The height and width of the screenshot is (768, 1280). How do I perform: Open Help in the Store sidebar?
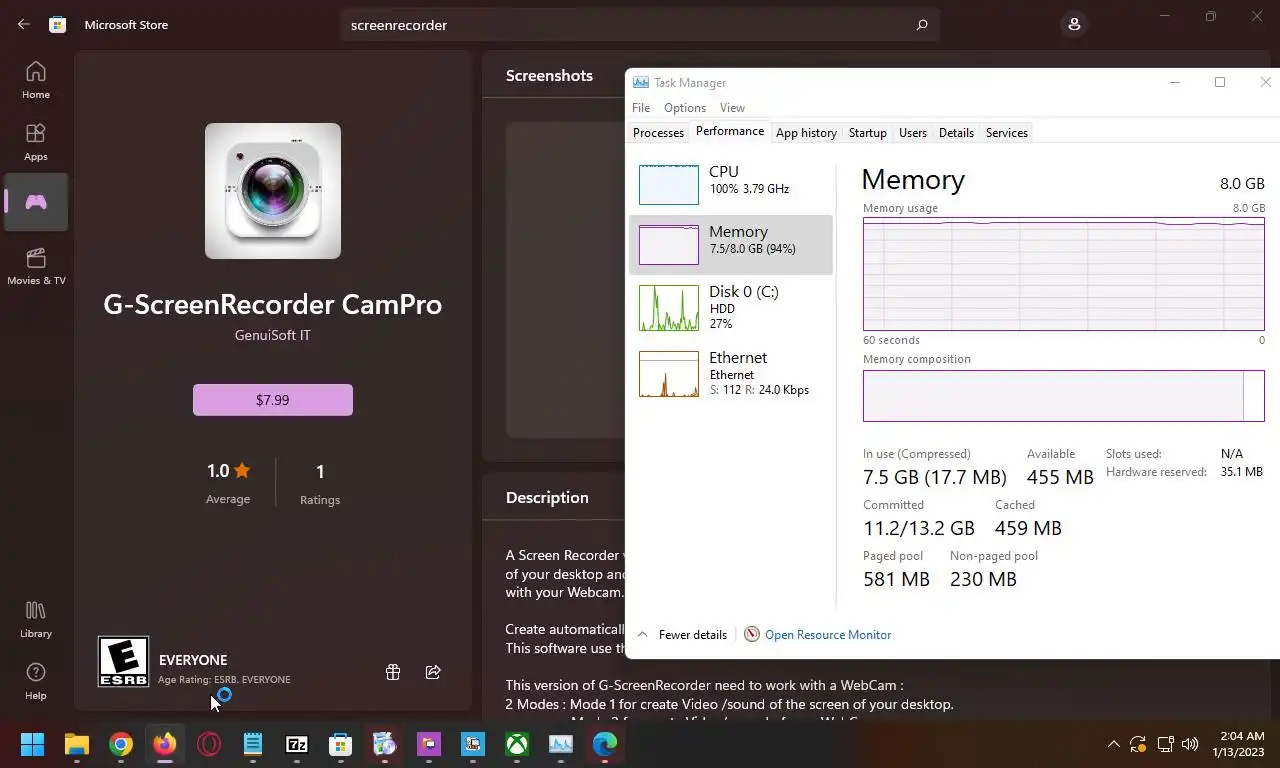[36, 681]
